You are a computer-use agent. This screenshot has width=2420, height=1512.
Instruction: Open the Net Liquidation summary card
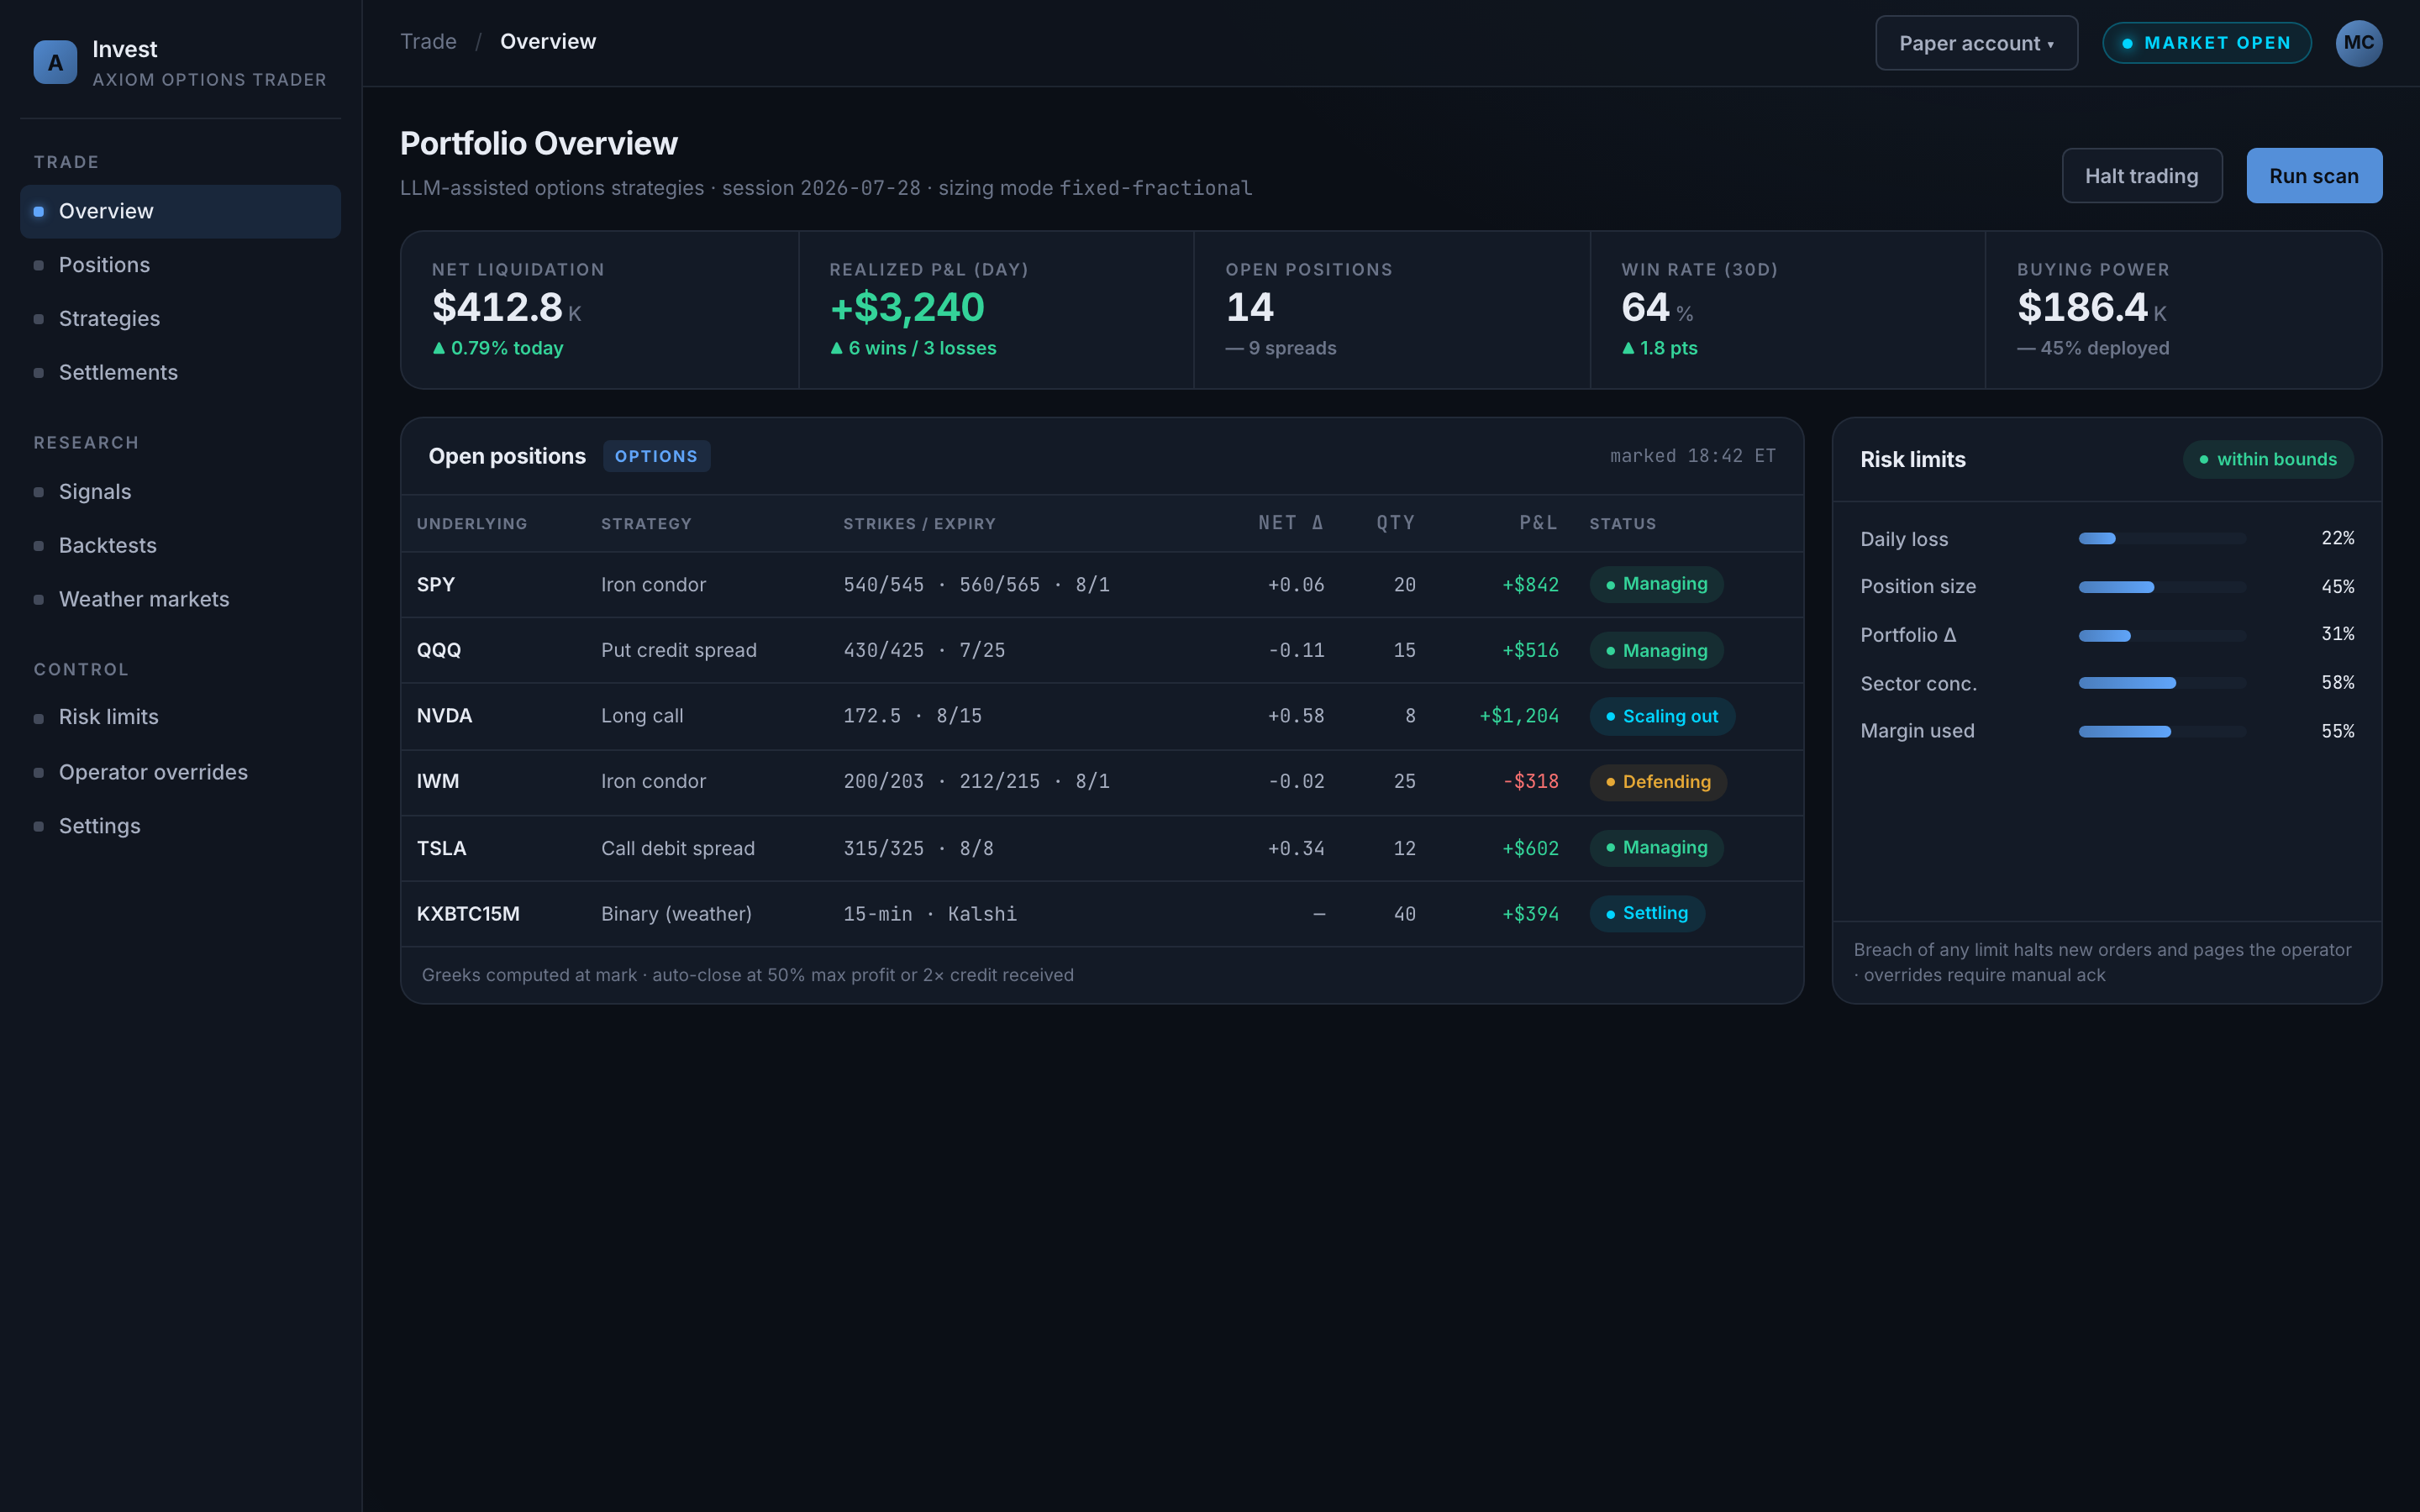tap(600, 310)
